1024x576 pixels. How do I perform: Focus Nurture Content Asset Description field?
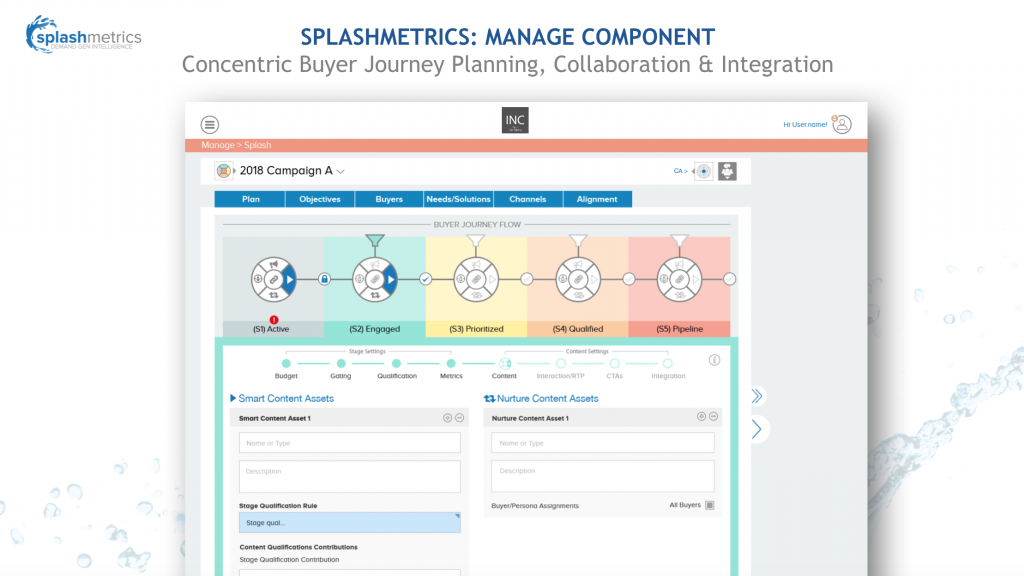coord(603,476)
